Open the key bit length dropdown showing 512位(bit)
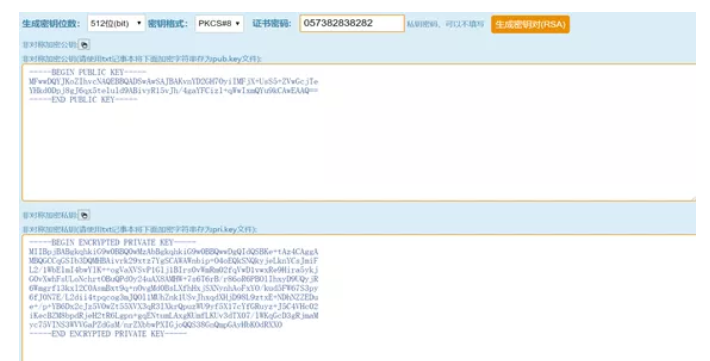The width and height of the screenshot is (710, 361). click(x=116, y=23)
